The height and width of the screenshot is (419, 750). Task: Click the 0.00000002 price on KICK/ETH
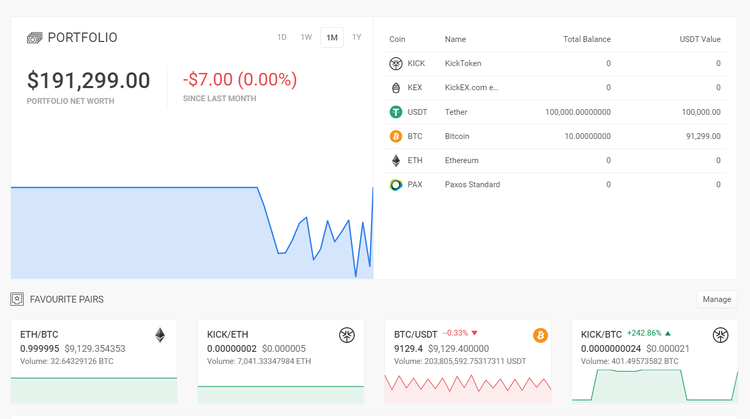click(232, 349)
